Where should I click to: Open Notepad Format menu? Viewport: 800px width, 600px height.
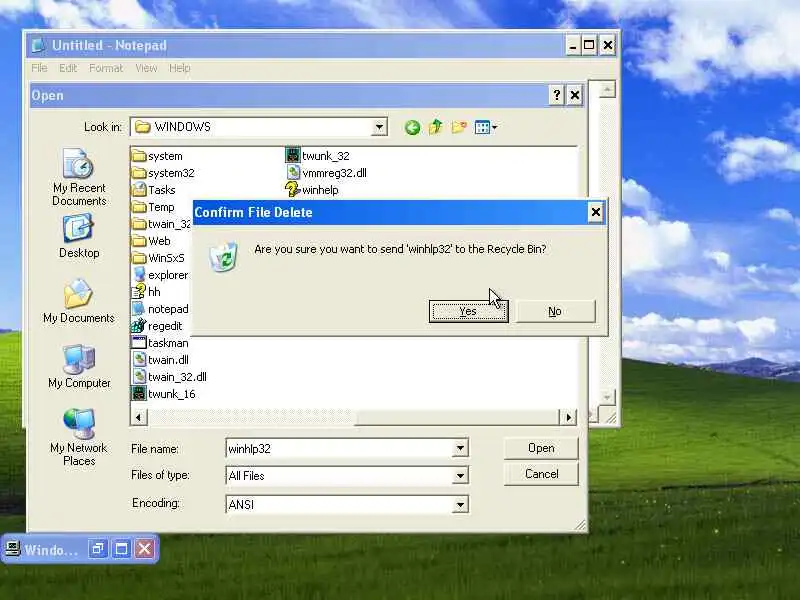pos(106,68)
